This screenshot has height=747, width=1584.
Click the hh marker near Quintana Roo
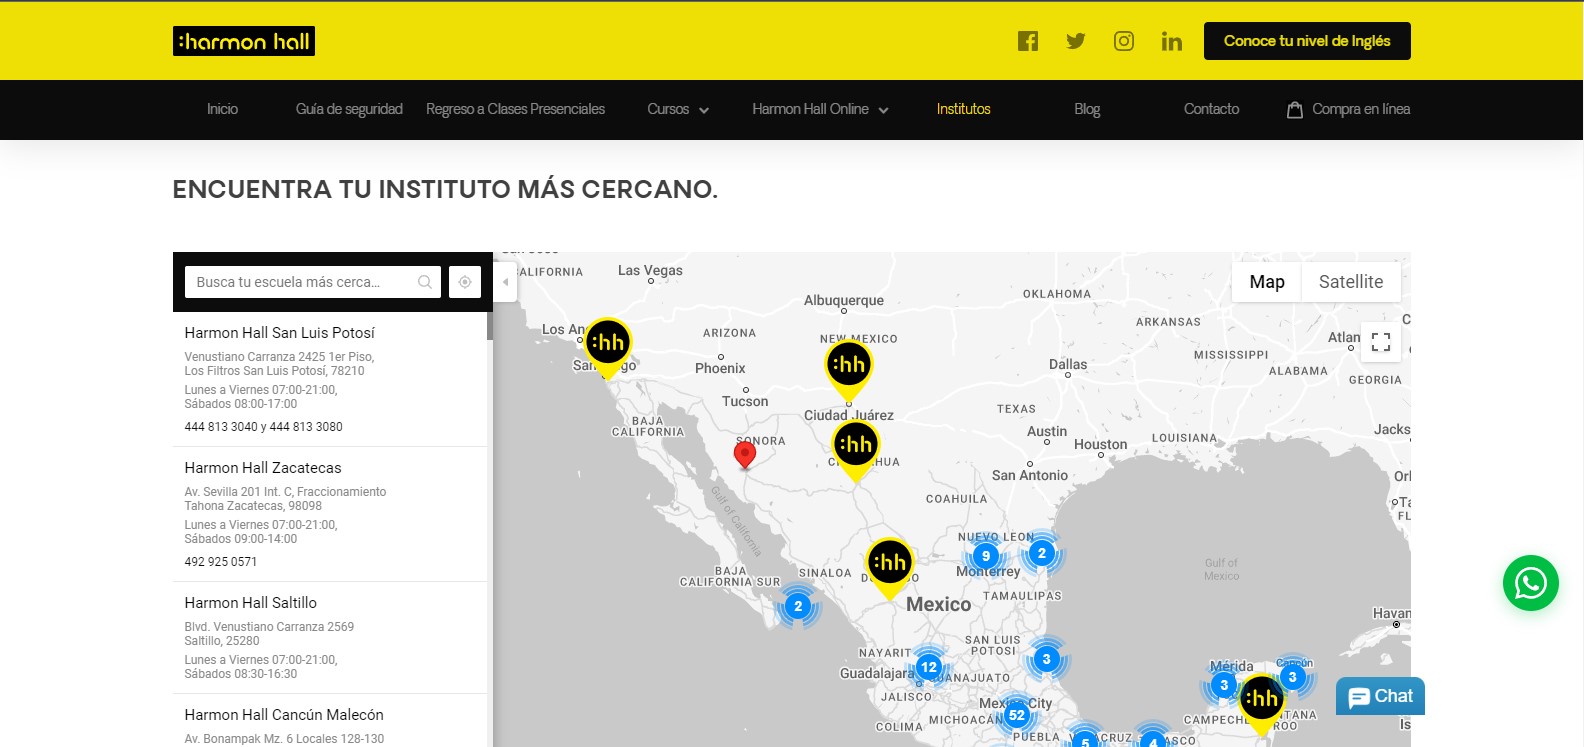1262,703
